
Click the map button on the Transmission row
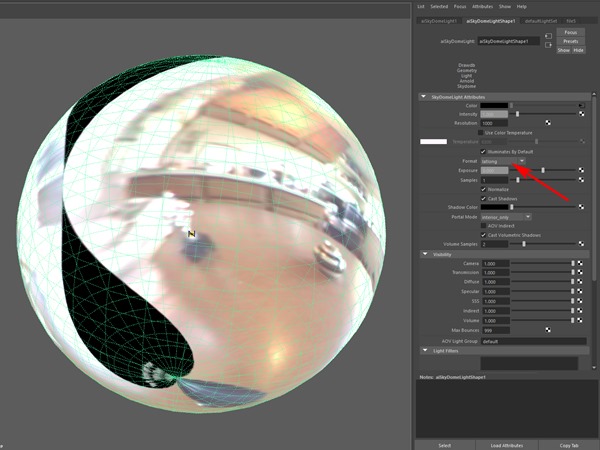click(x=580, y=272)
